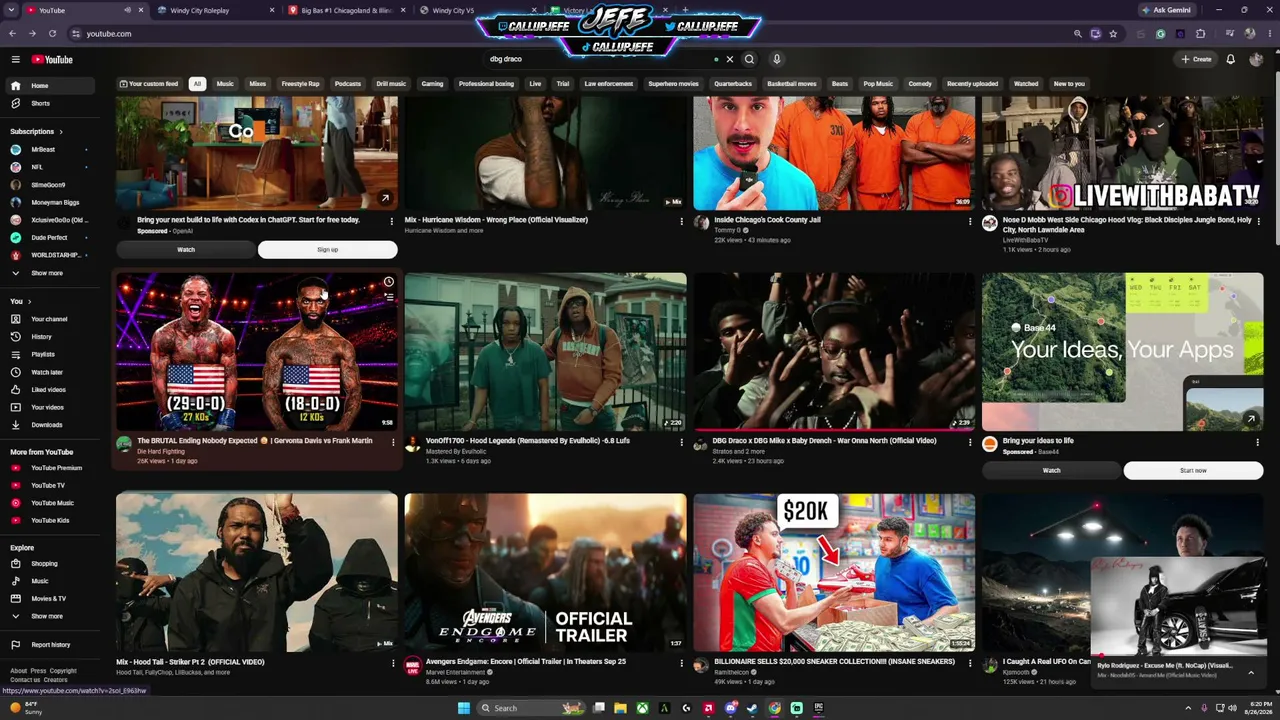Open Shopping in the Explore section
This screenshot has height=720, width=1280.
click(52, 563)
